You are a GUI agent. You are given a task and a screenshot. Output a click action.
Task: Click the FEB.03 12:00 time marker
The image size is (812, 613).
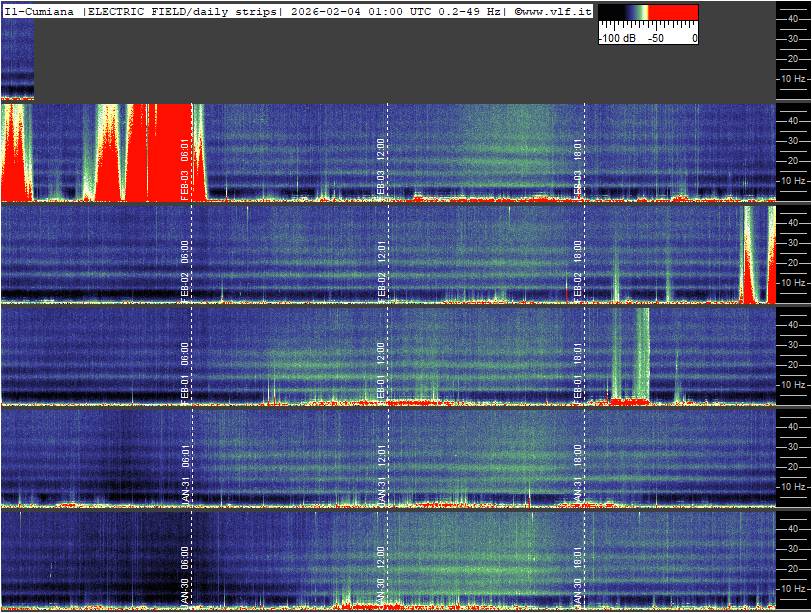click(381, 173)
